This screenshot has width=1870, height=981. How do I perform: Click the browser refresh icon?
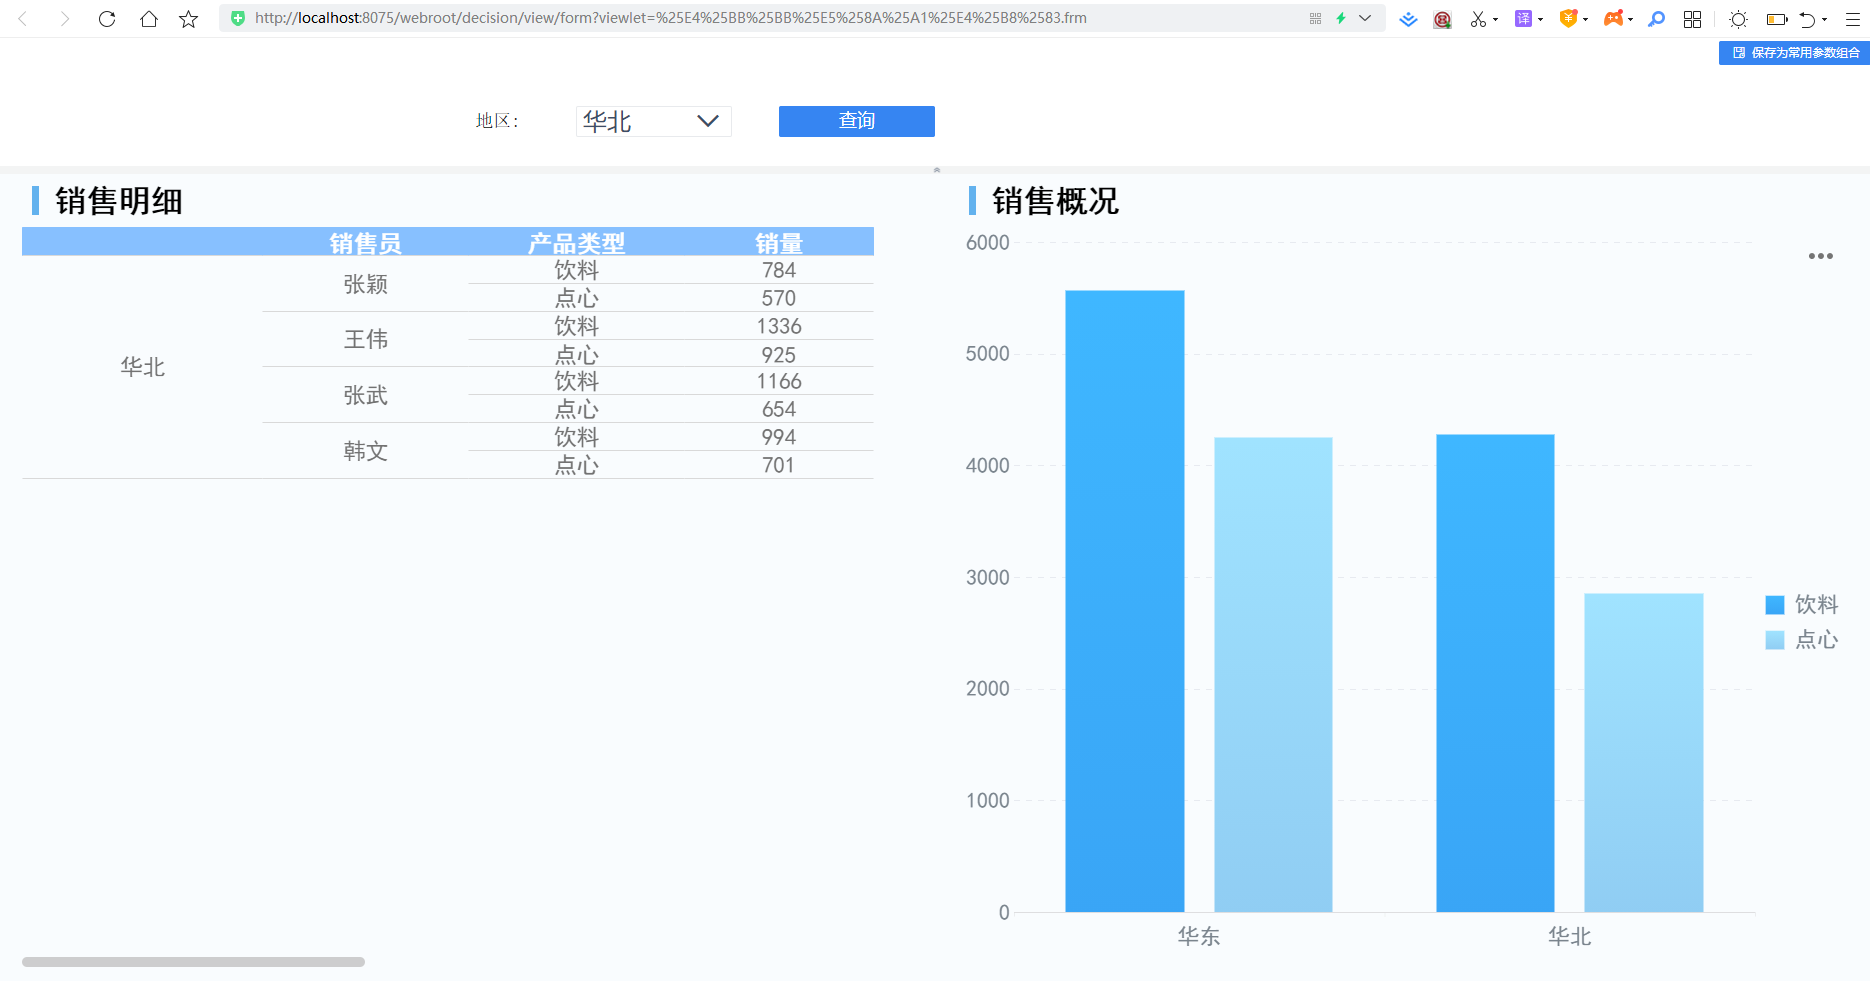107,19
